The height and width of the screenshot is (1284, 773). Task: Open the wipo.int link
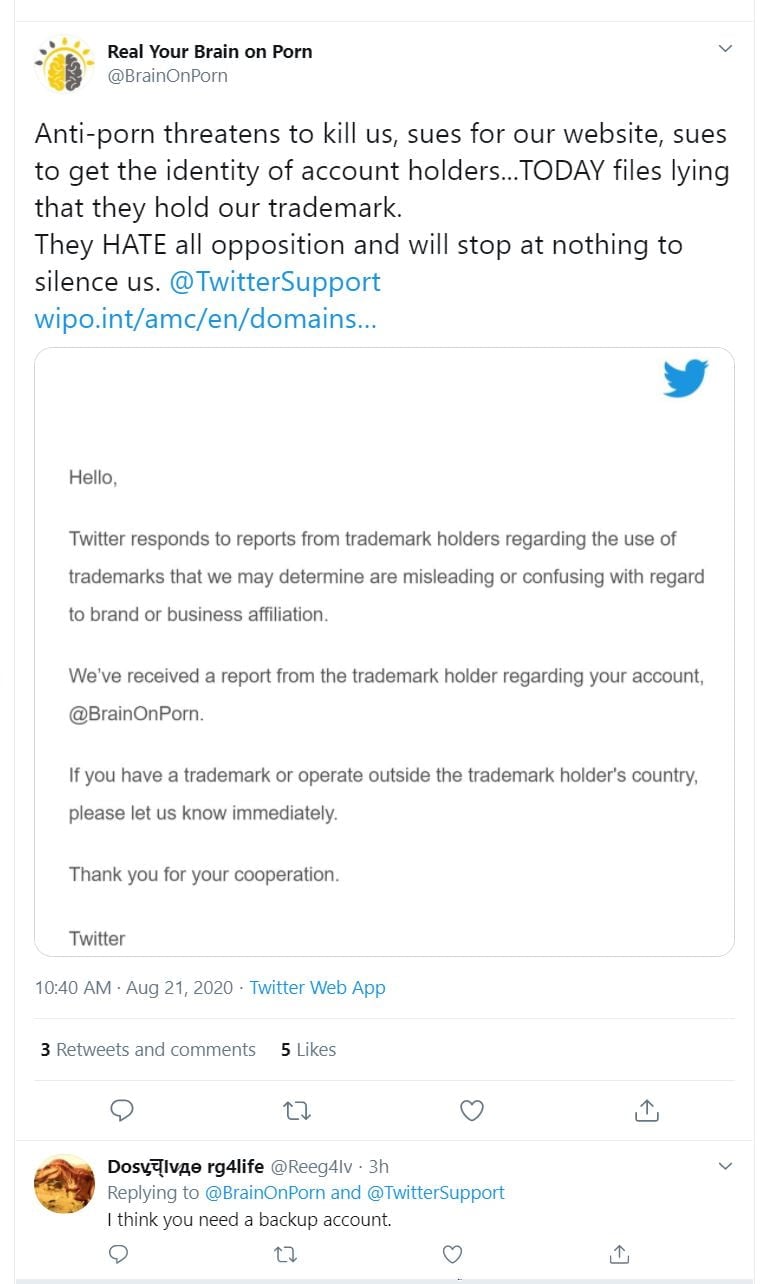205,320
